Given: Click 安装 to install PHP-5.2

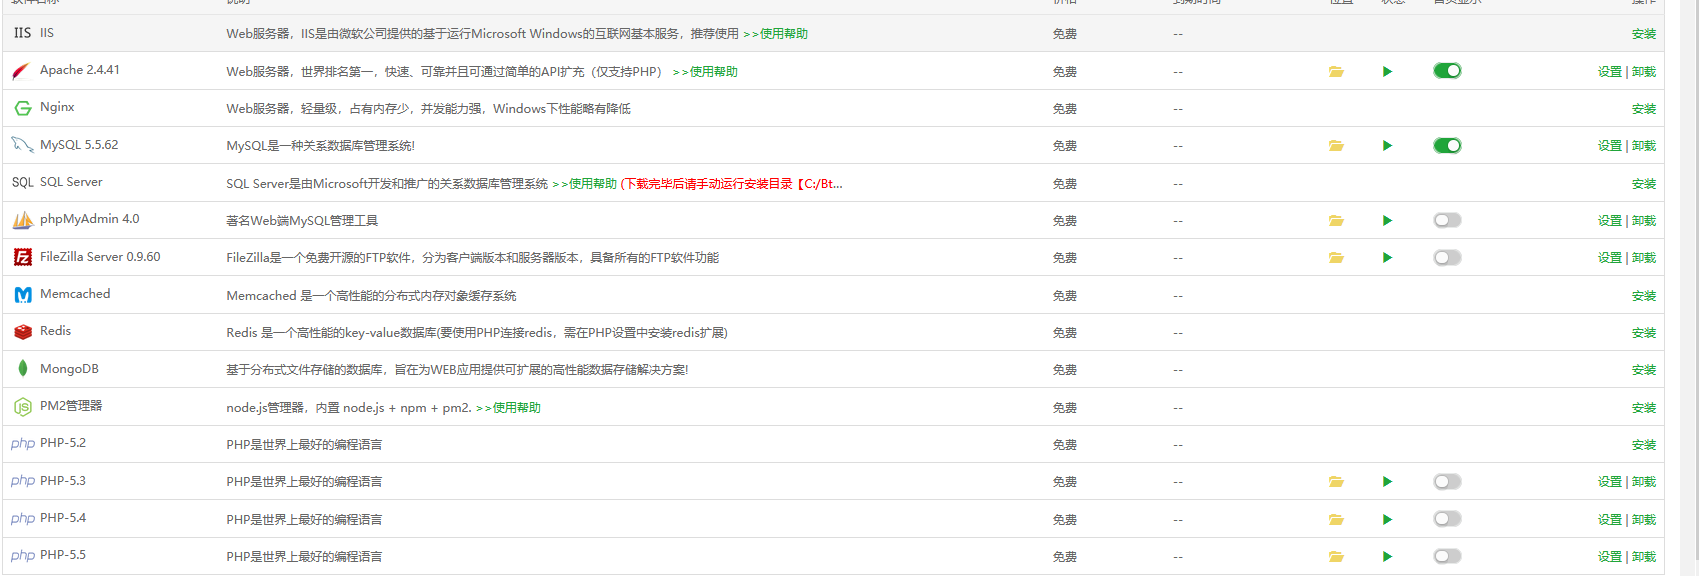Looking at the screenshot, I should pyautogui.click(x=1644, y=445).
